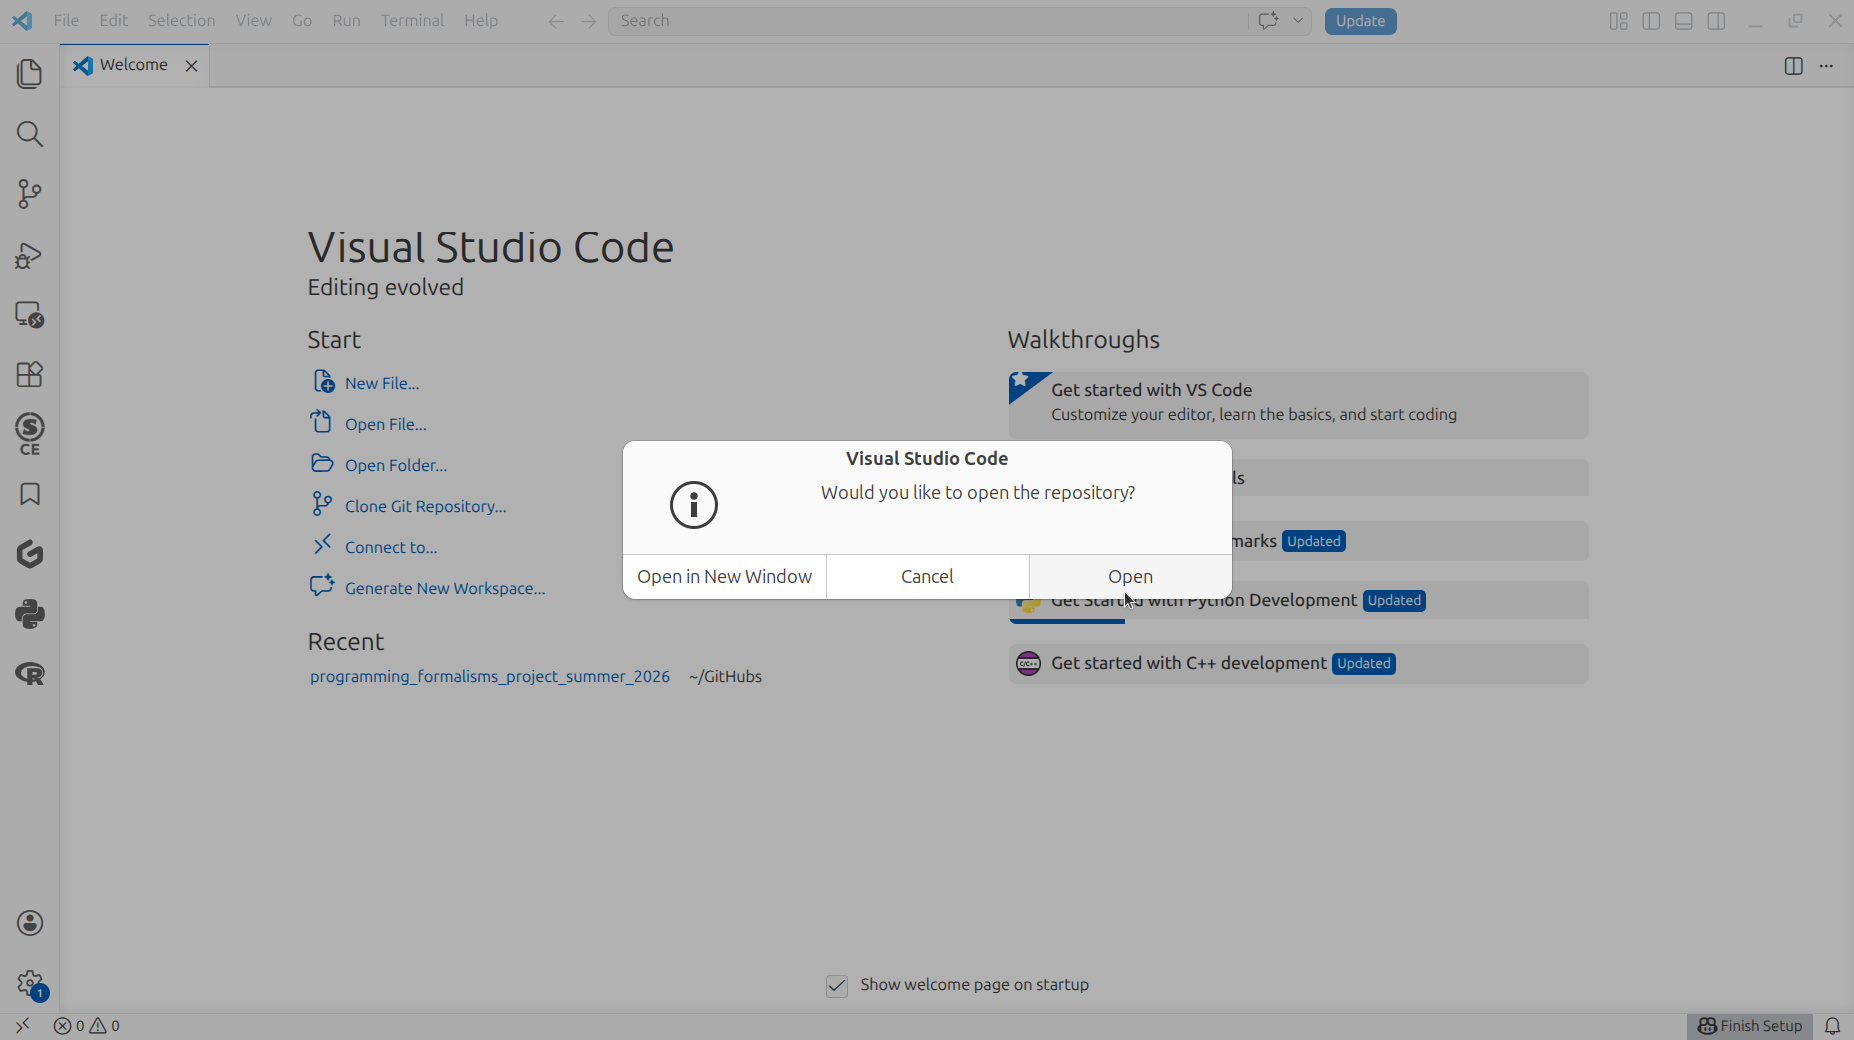
Task: Open Remote Explorer view
Action: pyautogui.click(x=30, y=315)
